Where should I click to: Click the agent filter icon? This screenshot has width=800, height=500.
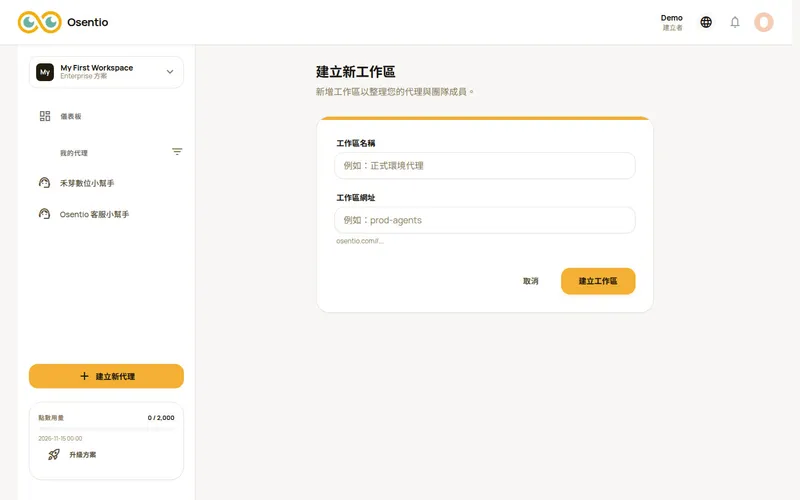(177, 152)
